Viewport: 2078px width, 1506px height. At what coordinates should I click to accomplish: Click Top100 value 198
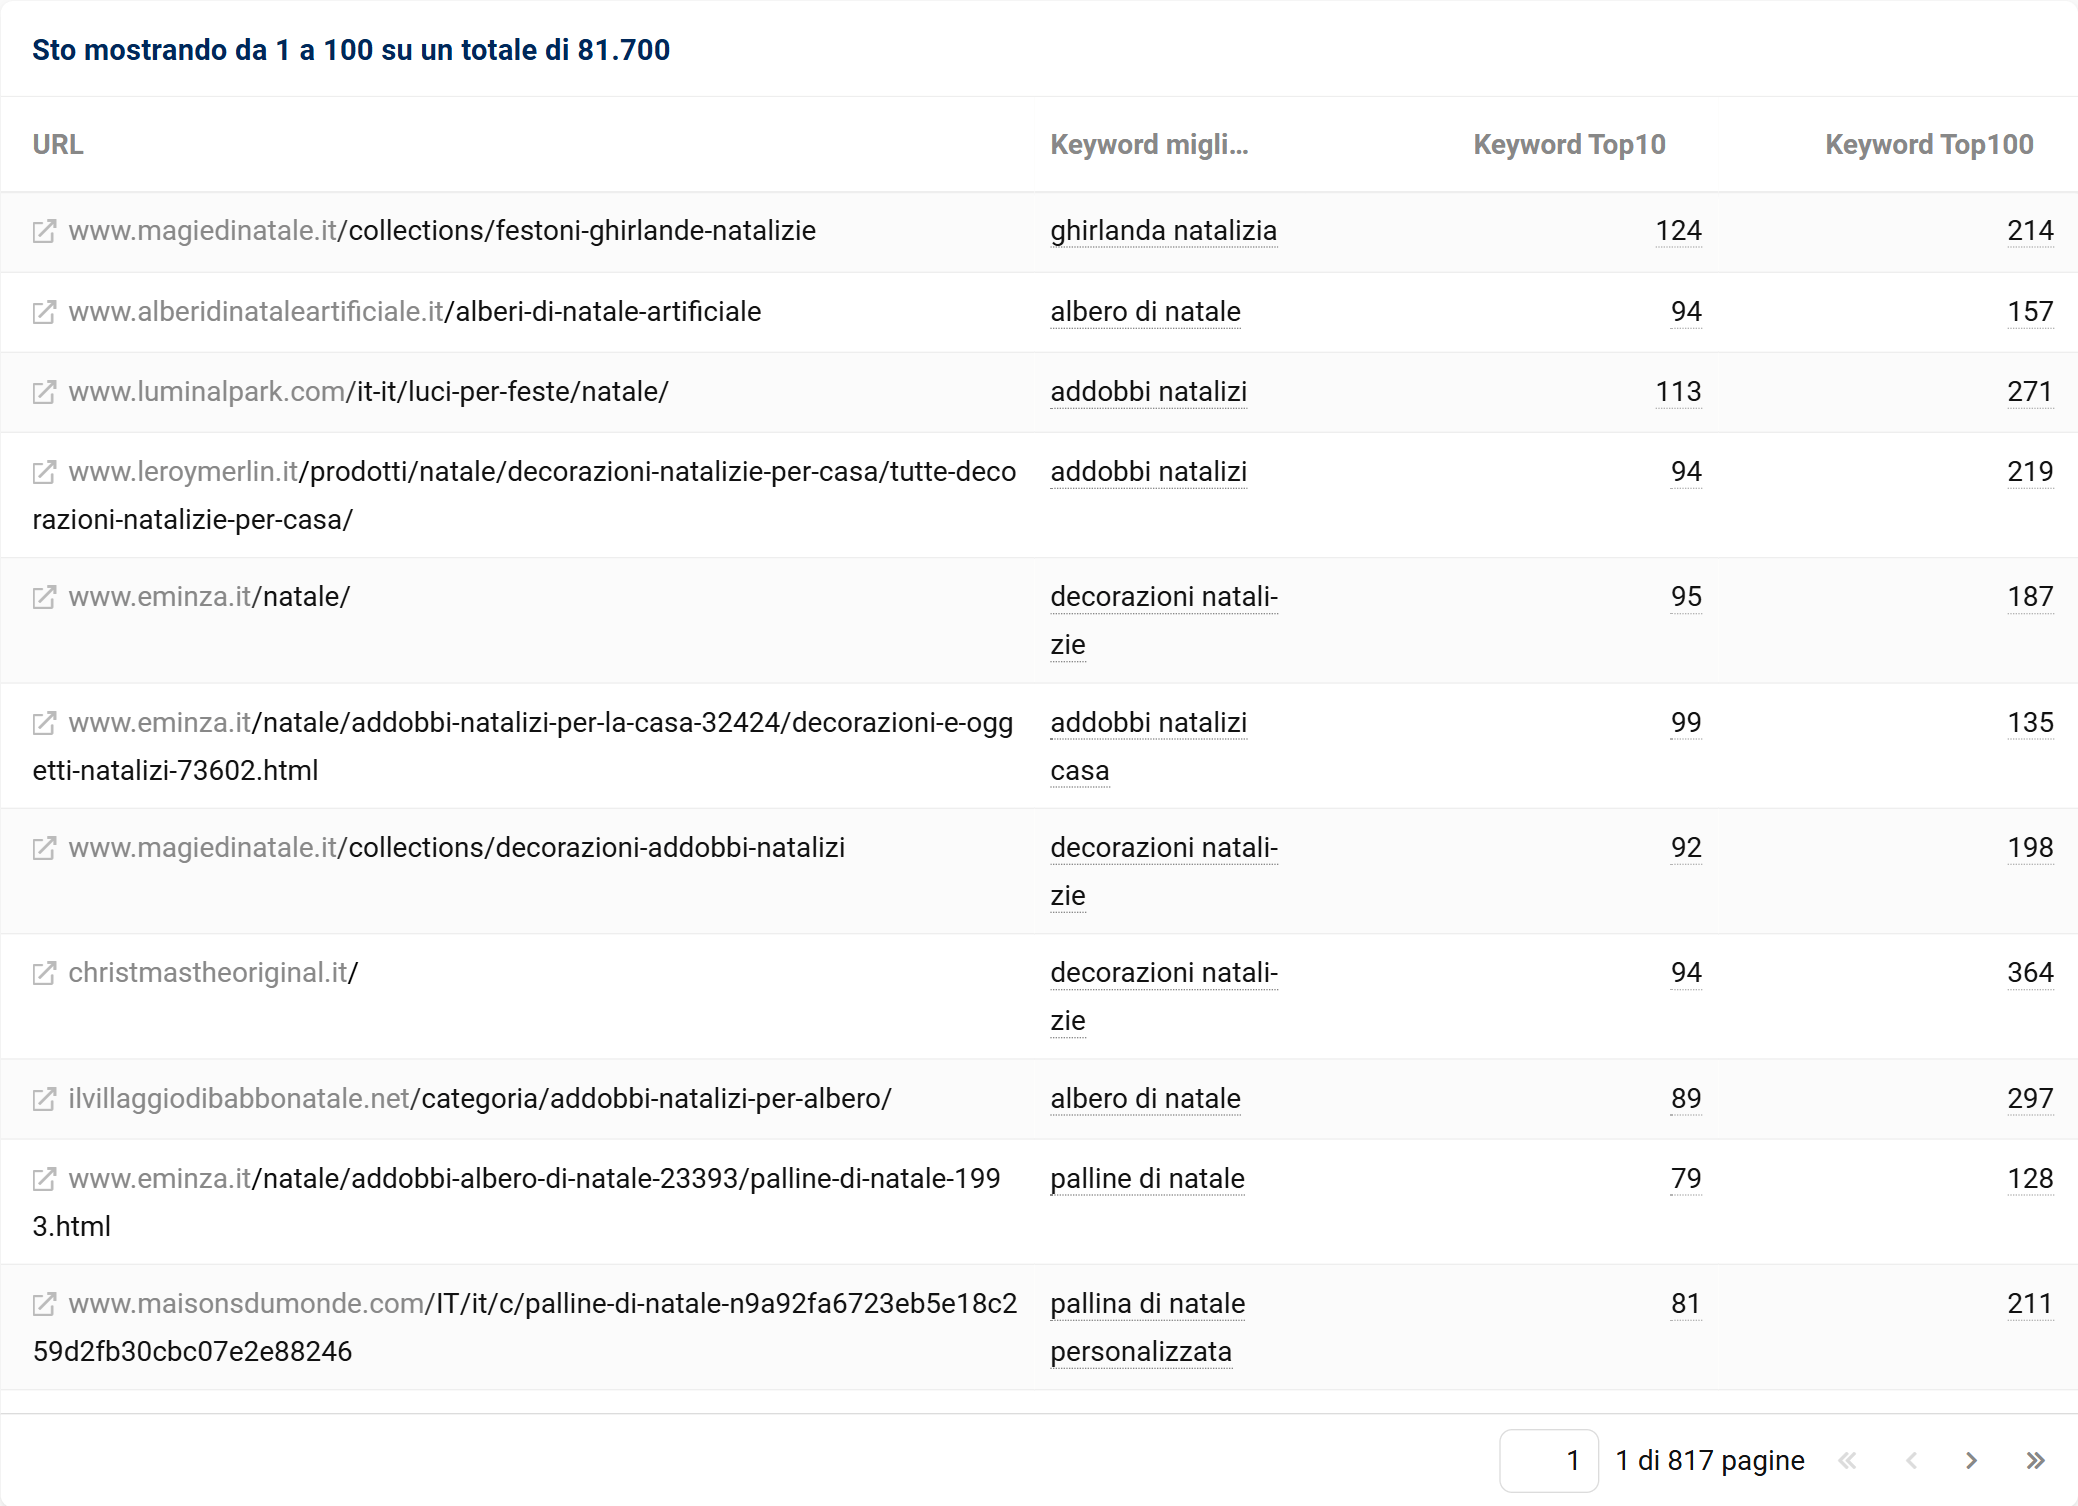coord(2030,848)
